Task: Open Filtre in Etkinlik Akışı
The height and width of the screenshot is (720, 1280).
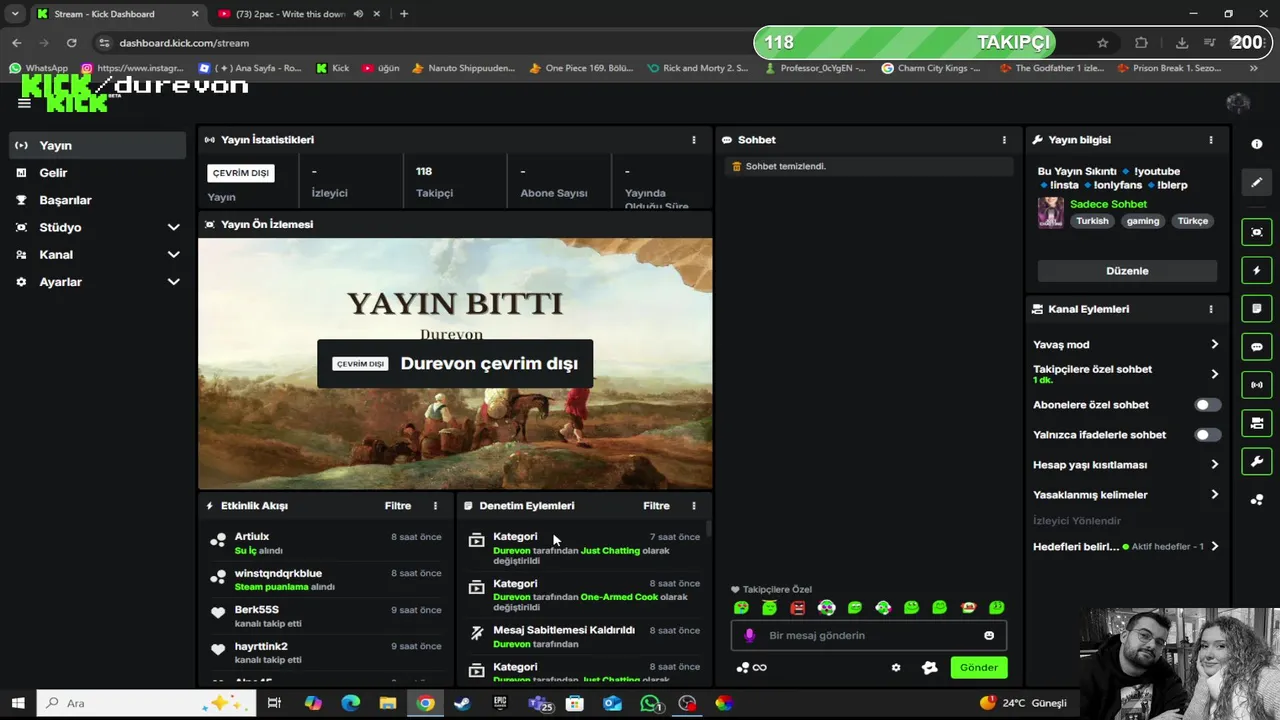Action: 398,506
